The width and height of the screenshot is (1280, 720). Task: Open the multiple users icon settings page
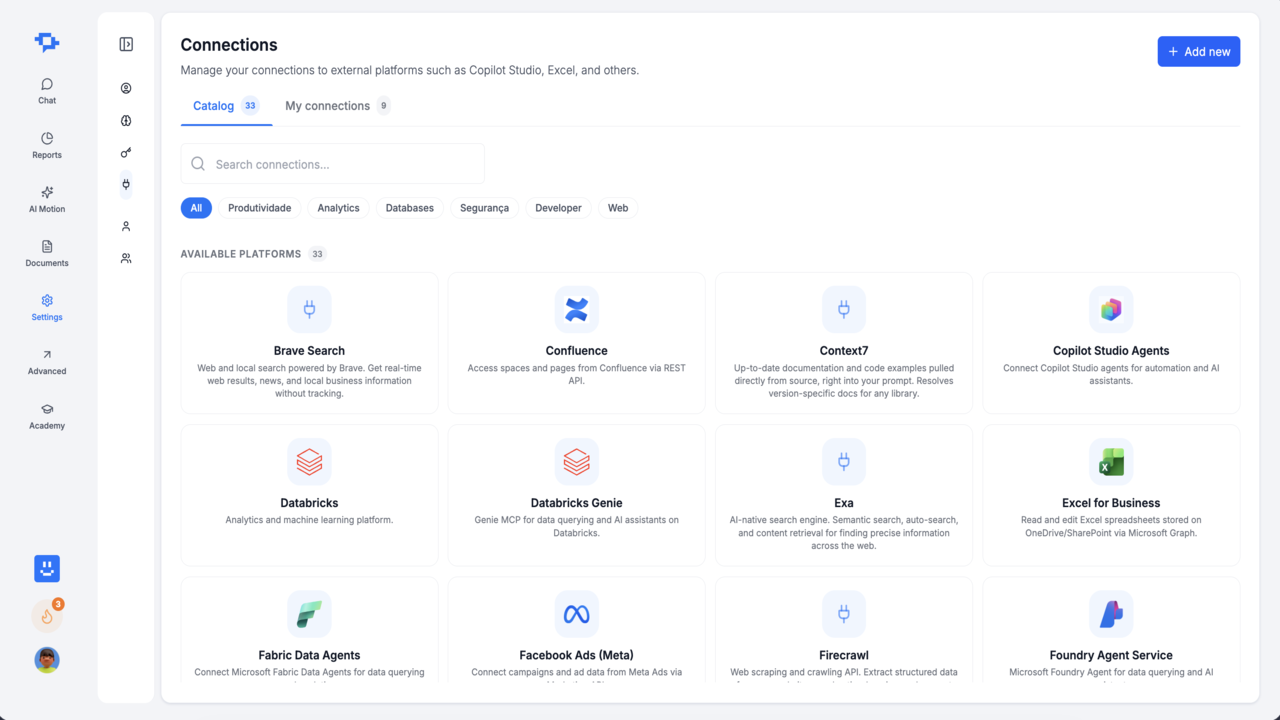(126, 258)
